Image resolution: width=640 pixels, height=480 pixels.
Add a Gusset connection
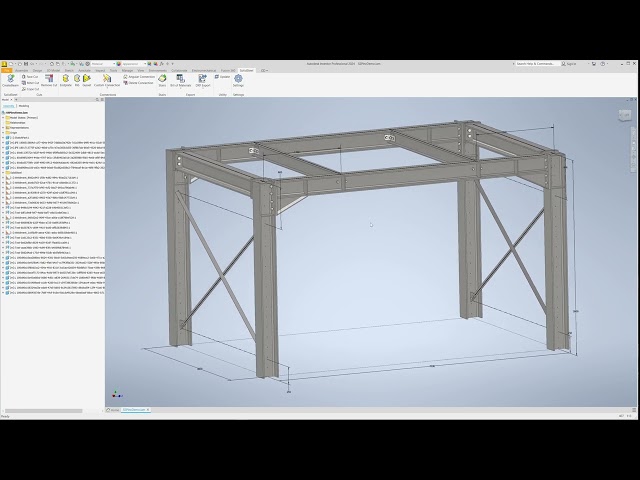(x=87, y=80)
